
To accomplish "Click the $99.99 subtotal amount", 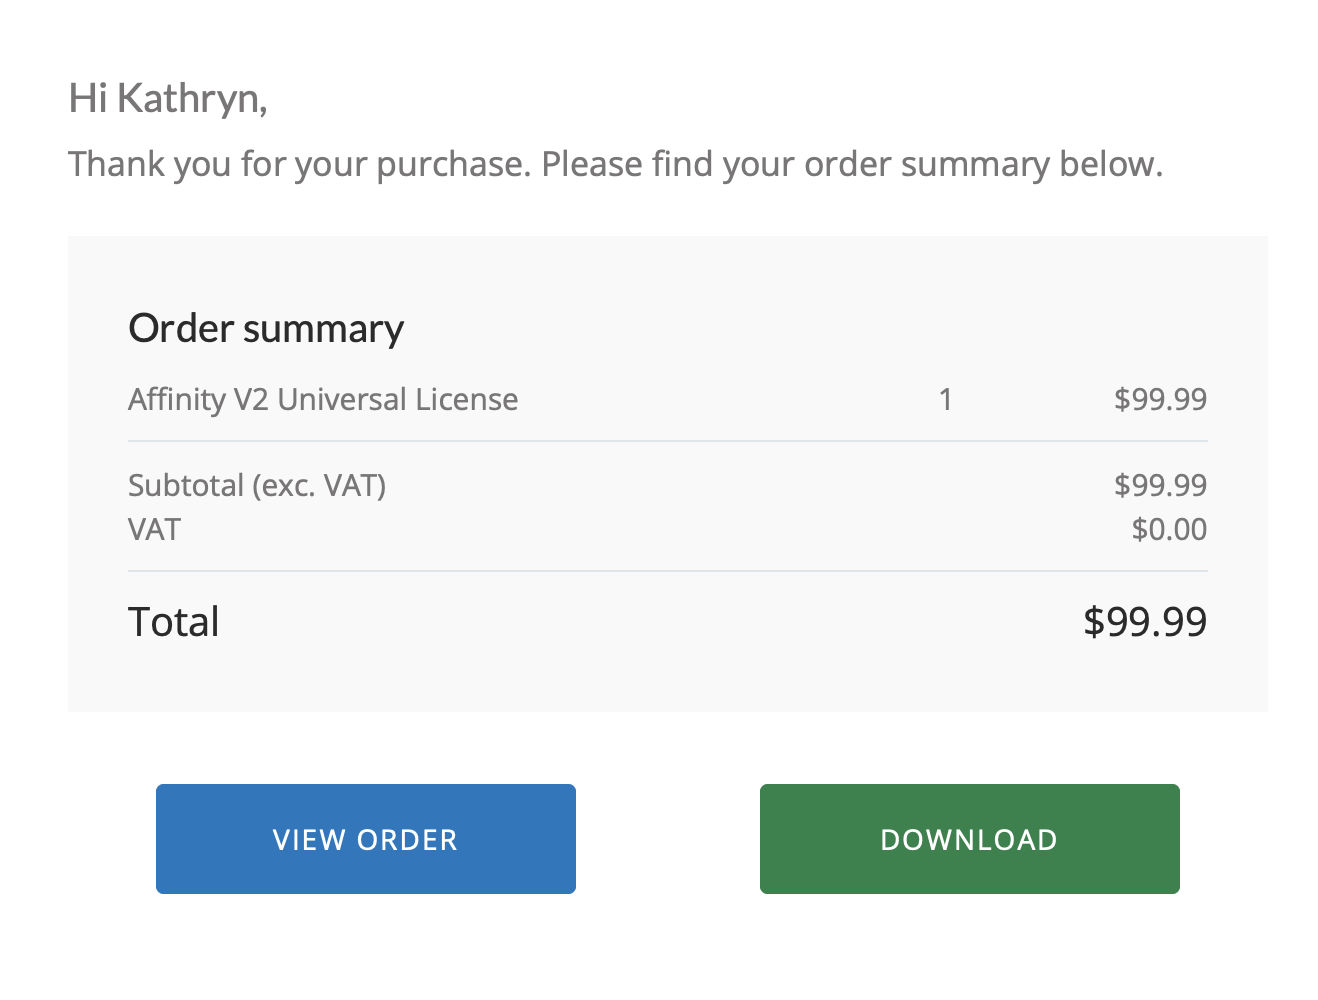I will [1160, 485].
